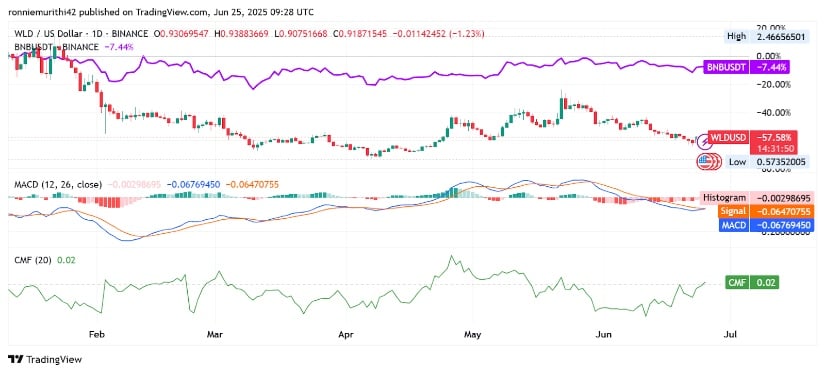
Task: Click the Histogram scale label
Action: [x=726, y=198]
